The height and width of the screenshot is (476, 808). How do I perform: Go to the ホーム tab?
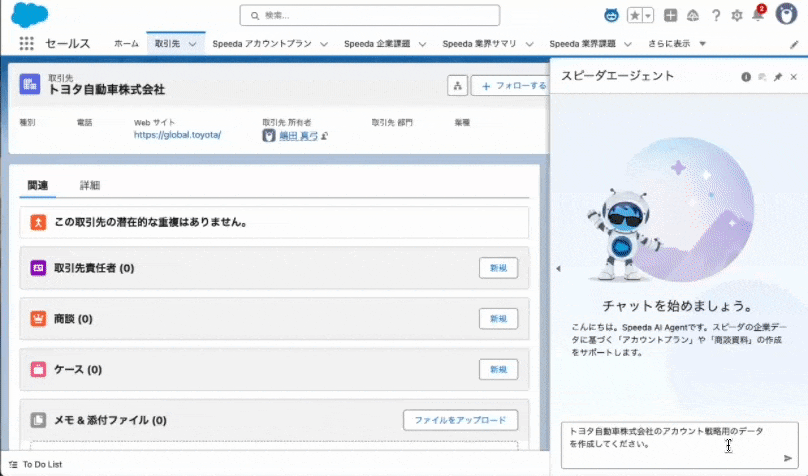[x=126, y=44]
